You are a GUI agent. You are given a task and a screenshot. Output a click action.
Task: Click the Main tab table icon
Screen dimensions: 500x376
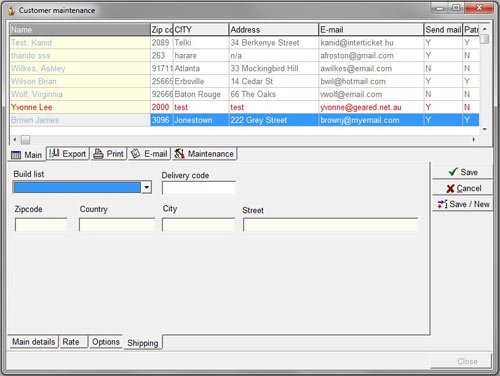click(16, 155)
